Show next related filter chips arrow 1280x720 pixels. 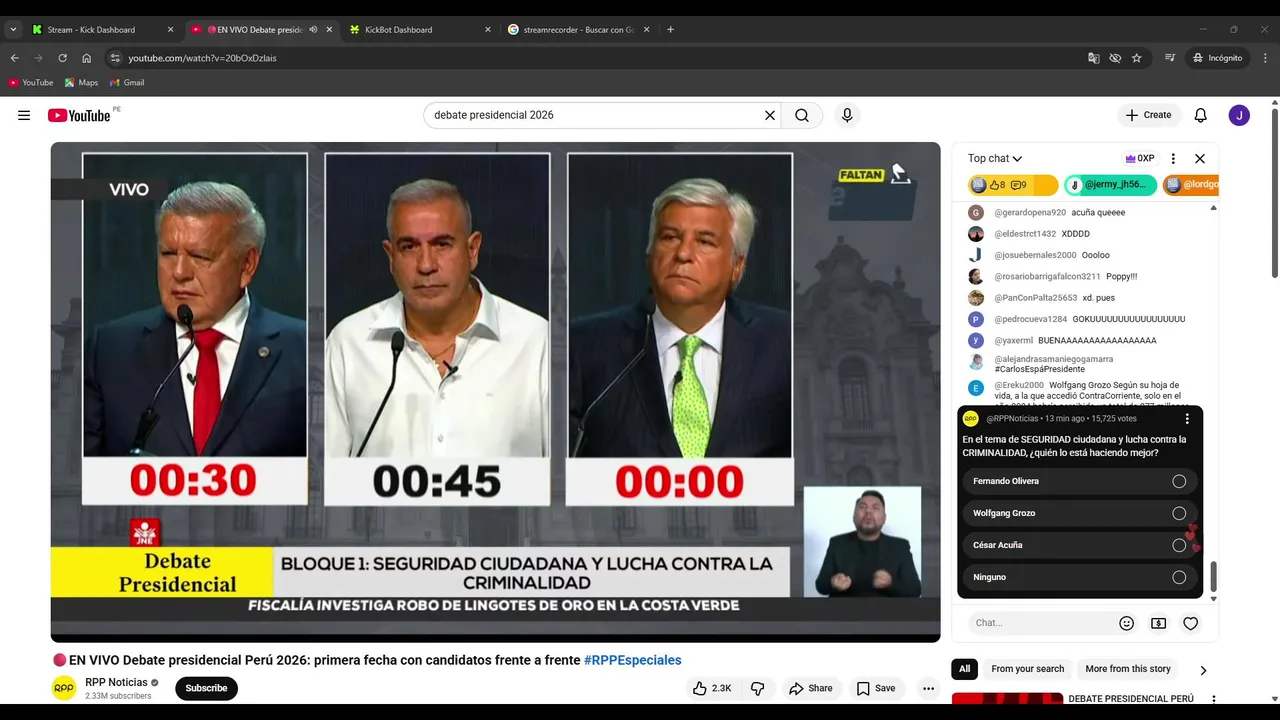(x=1203, y=670)
